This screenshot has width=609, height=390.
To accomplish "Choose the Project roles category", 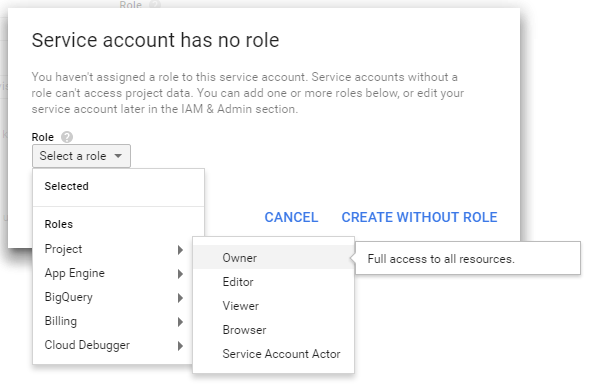I will 113,249.
